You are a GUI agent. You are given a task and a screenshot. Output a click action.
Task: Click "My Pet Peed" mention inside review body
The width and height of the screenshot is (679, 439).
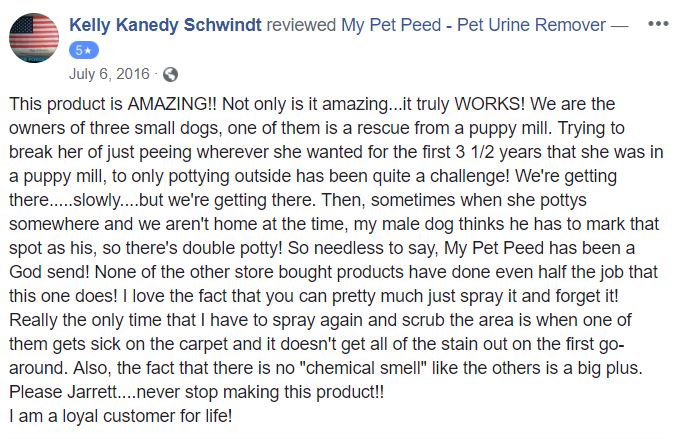point(494,248)
